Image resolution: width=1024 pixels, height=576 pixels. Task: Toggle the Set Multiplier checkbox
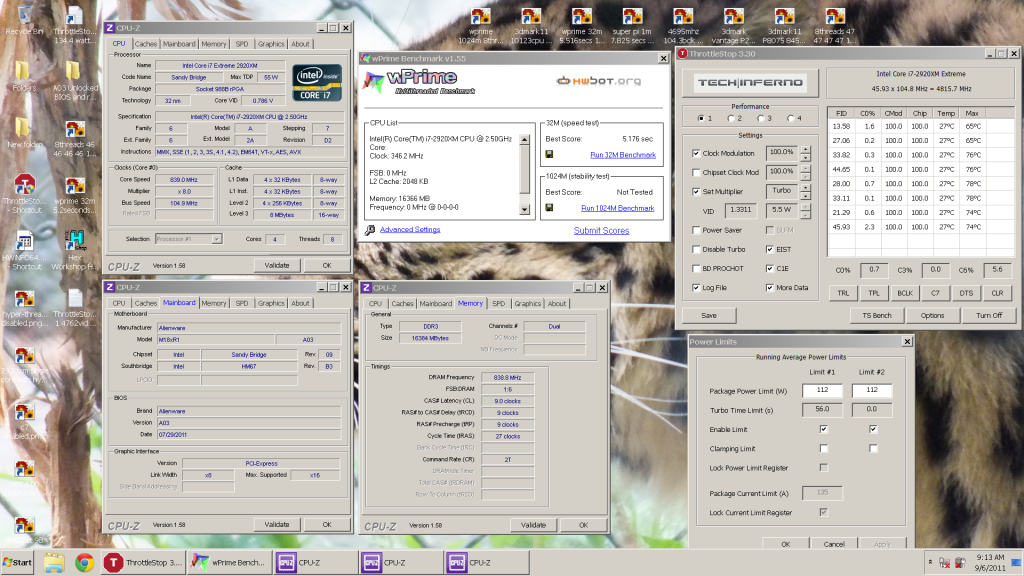(x=696, y=191)
